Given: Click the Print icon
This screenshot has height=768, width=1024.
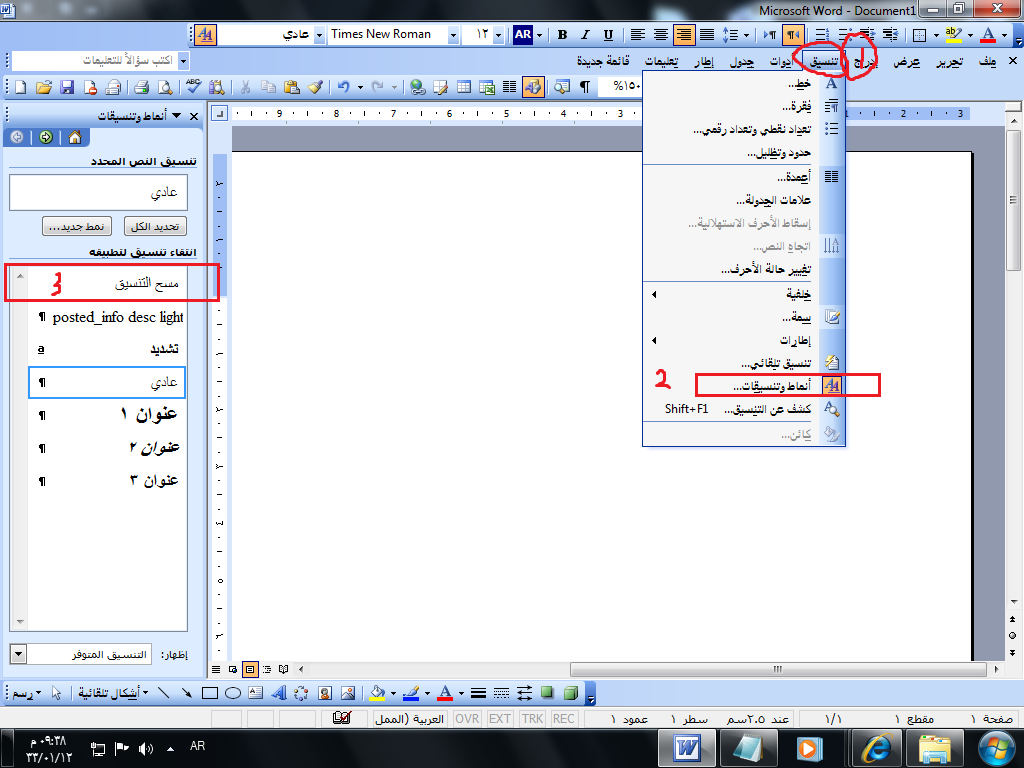Looking at the screenshot, I should click(141, 87).
